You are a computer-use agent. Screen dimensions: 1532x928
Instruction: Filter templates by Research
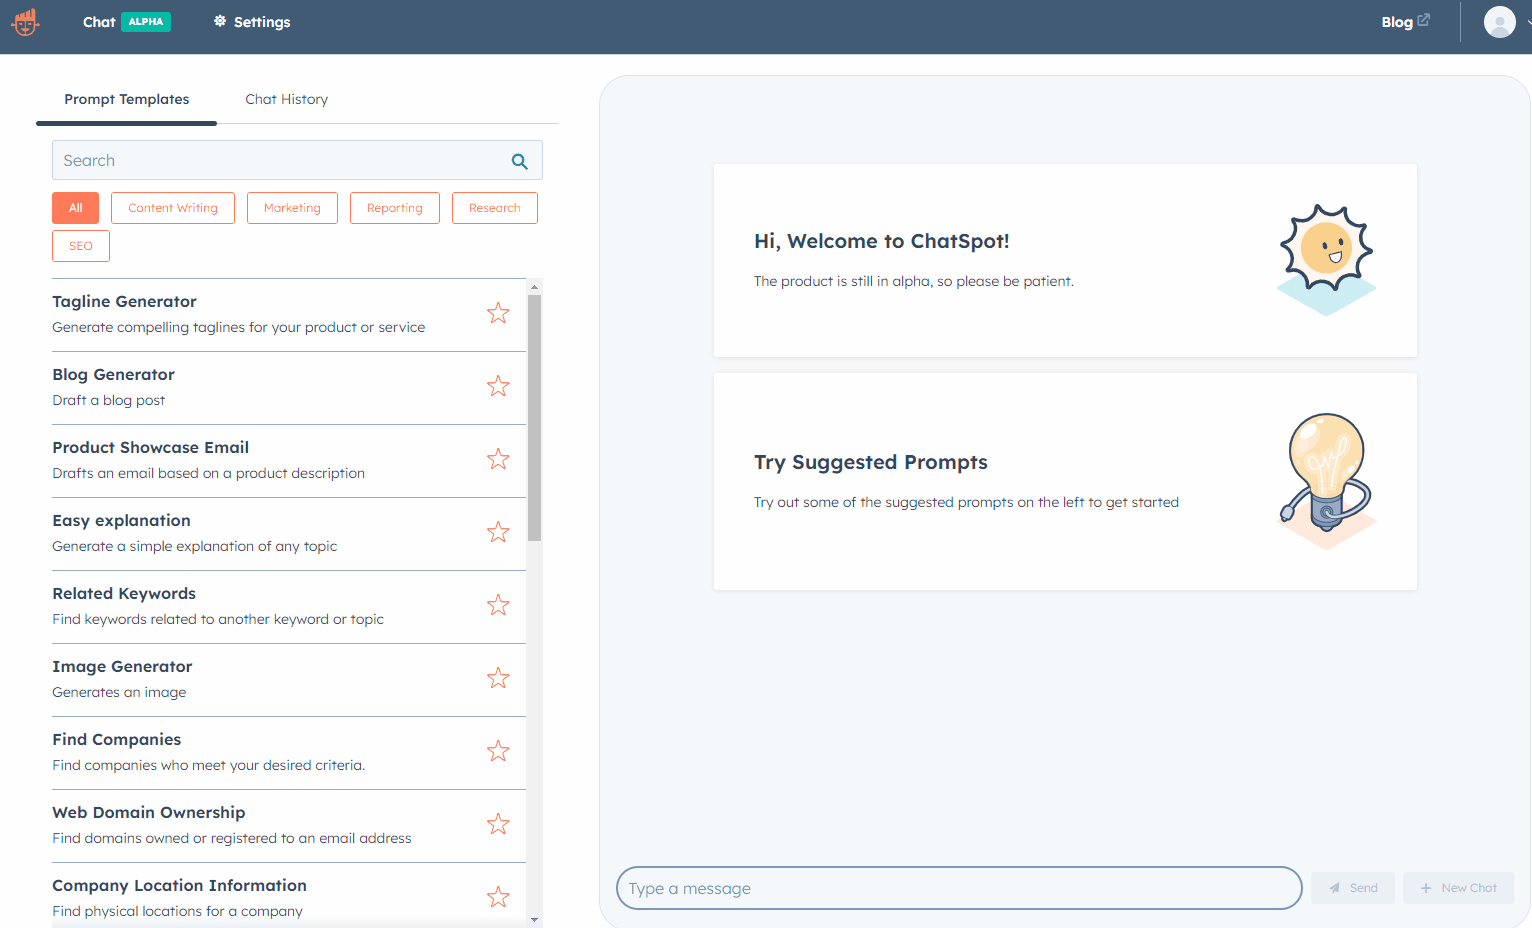point(495,208)
